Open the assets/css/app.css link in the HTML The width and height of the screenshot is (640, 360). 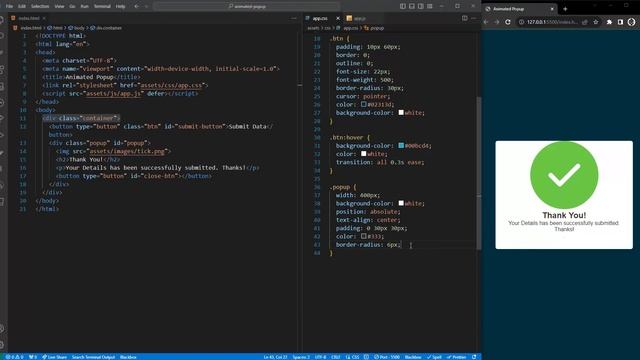171,85
